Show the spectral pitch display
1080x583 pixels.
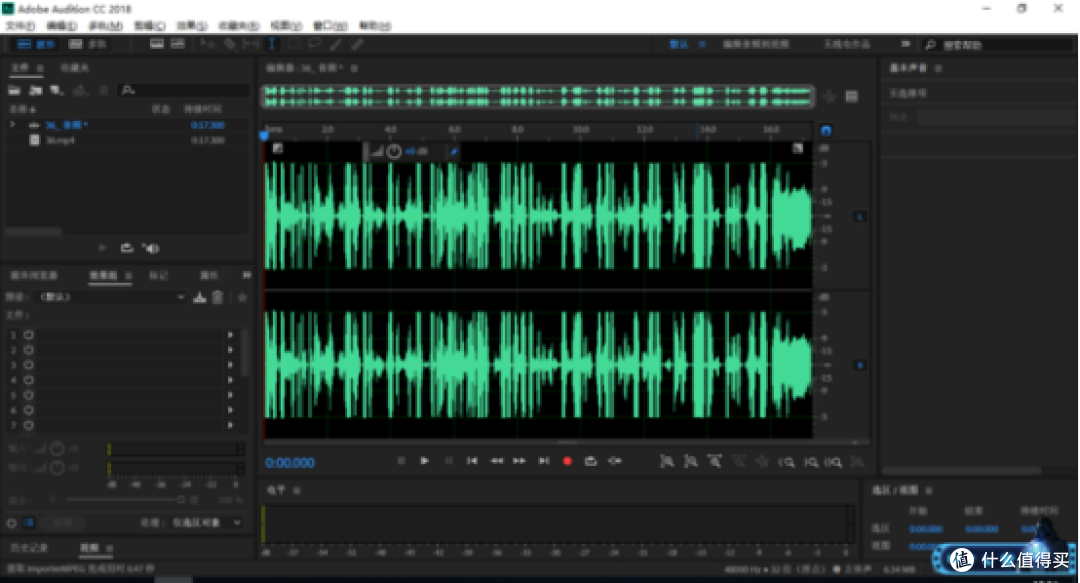pos(178,44)
